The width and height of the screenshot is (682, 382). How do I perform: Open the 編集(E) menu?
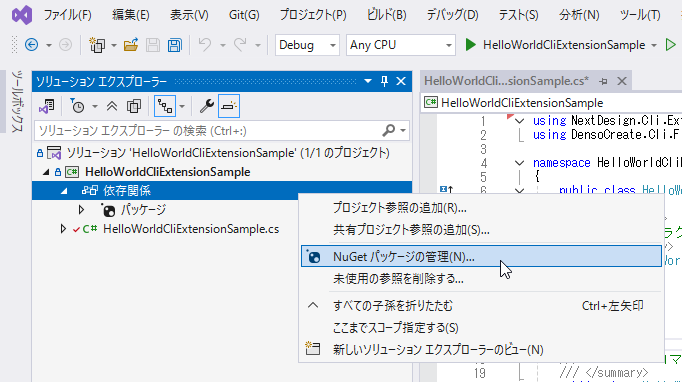[x=131, y=15]
